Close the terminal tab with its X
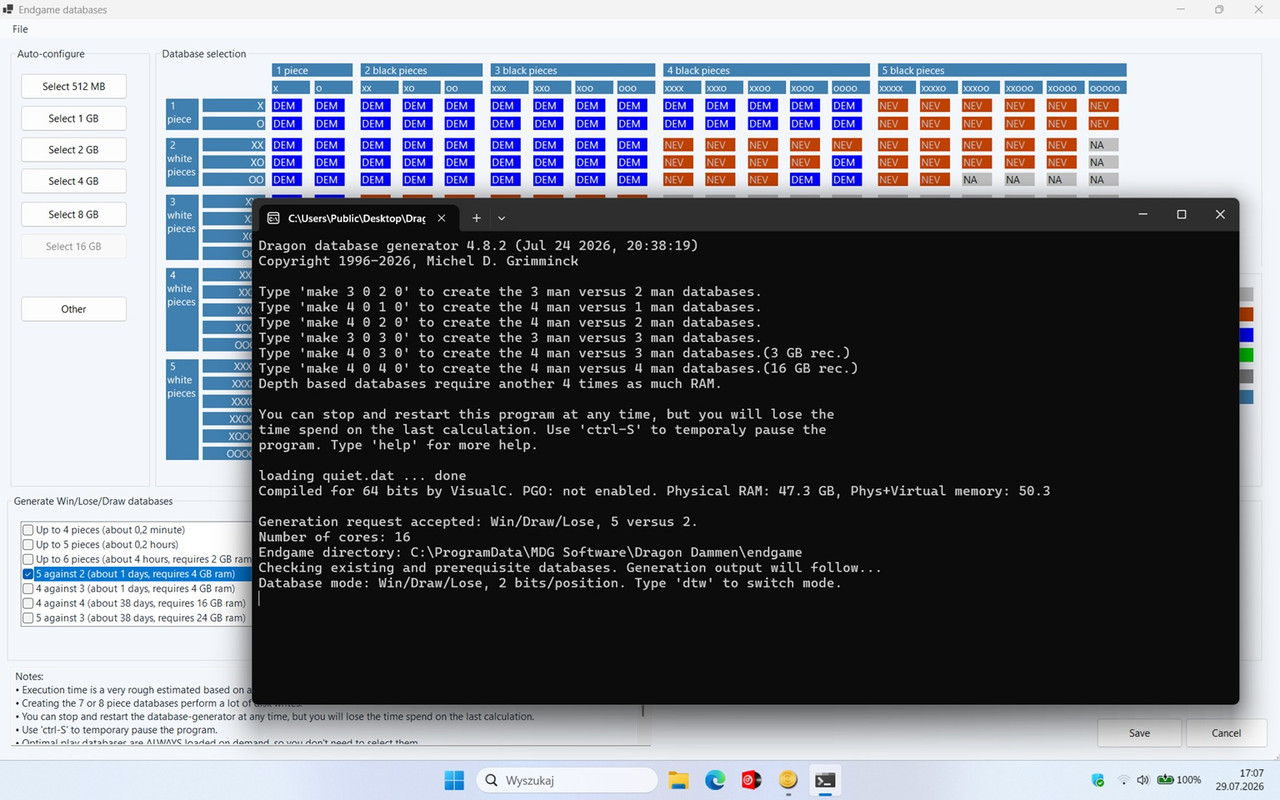Image resolution: width=1280 pixels, height=800 pixels. [x=440, y=217]
